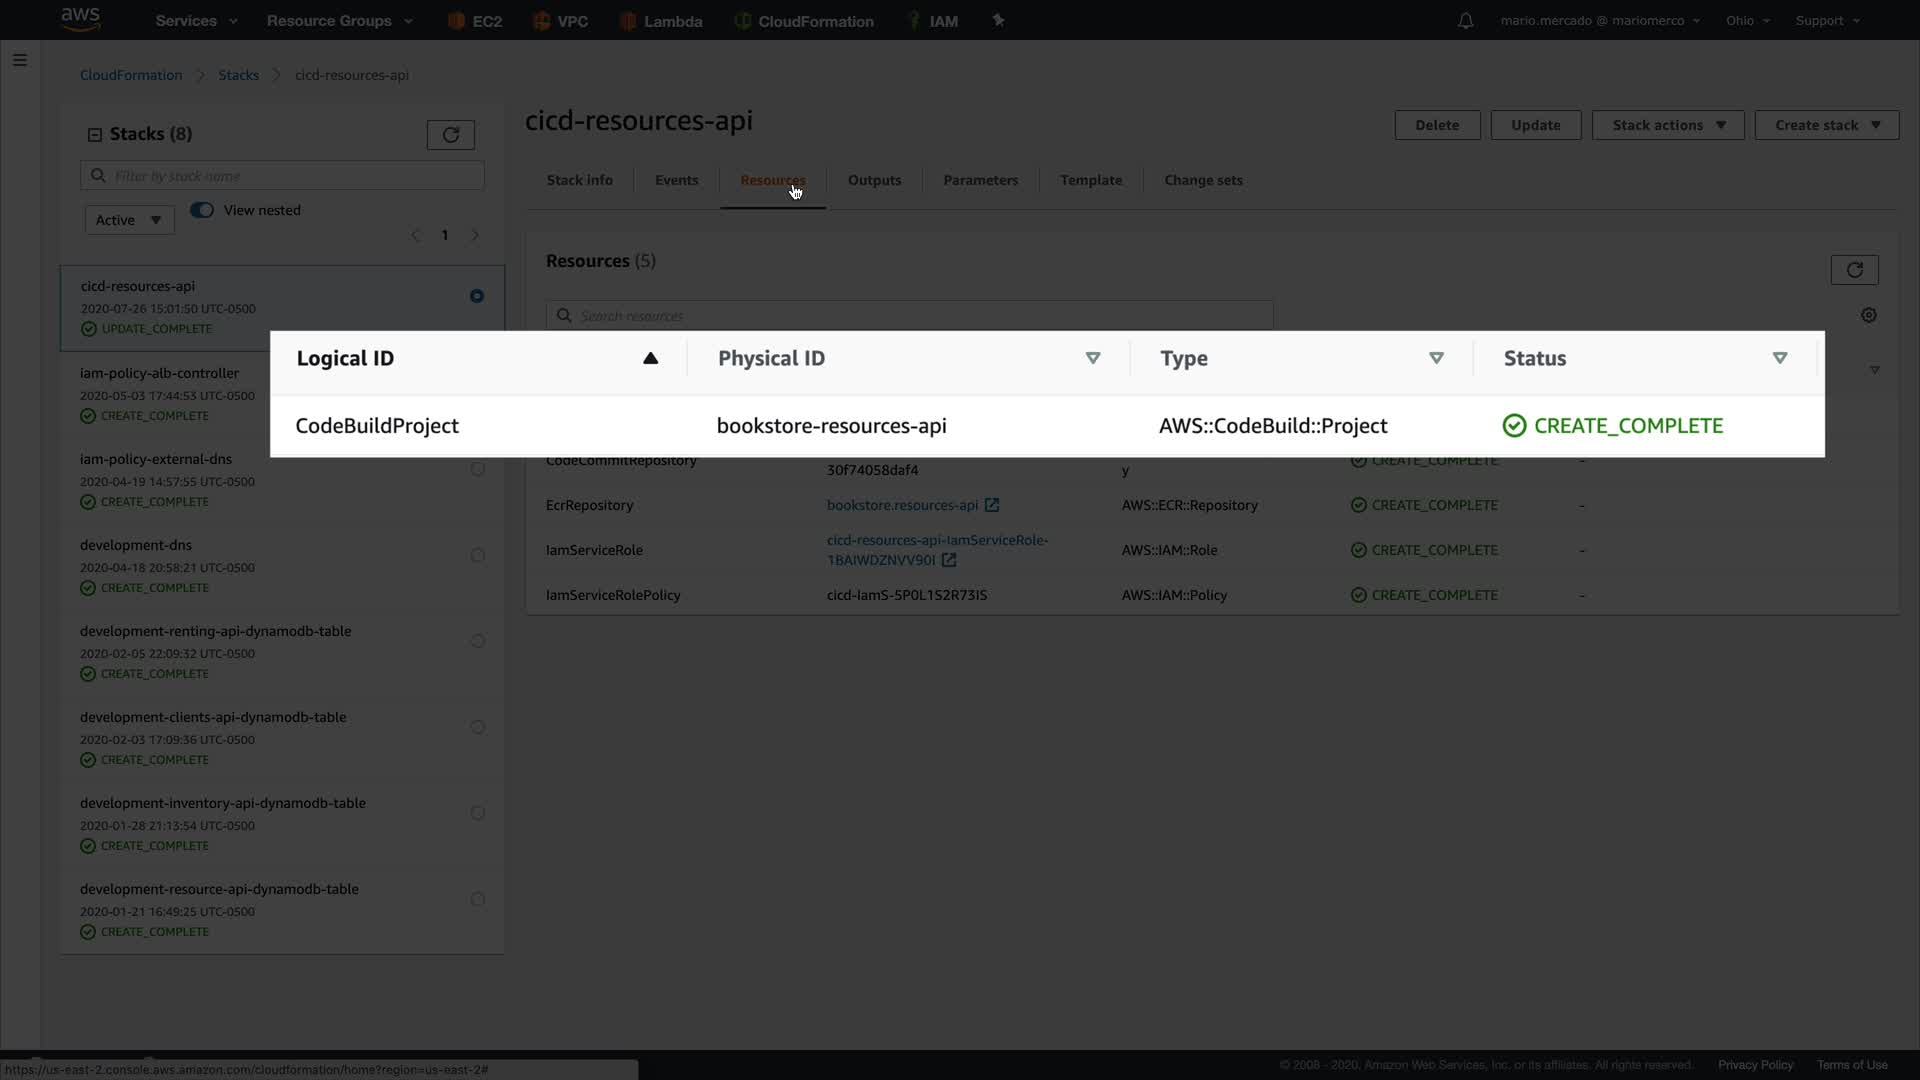Click the Delete stack button
This screenshot has width=1920, height=1080.
pos(1436,126)
